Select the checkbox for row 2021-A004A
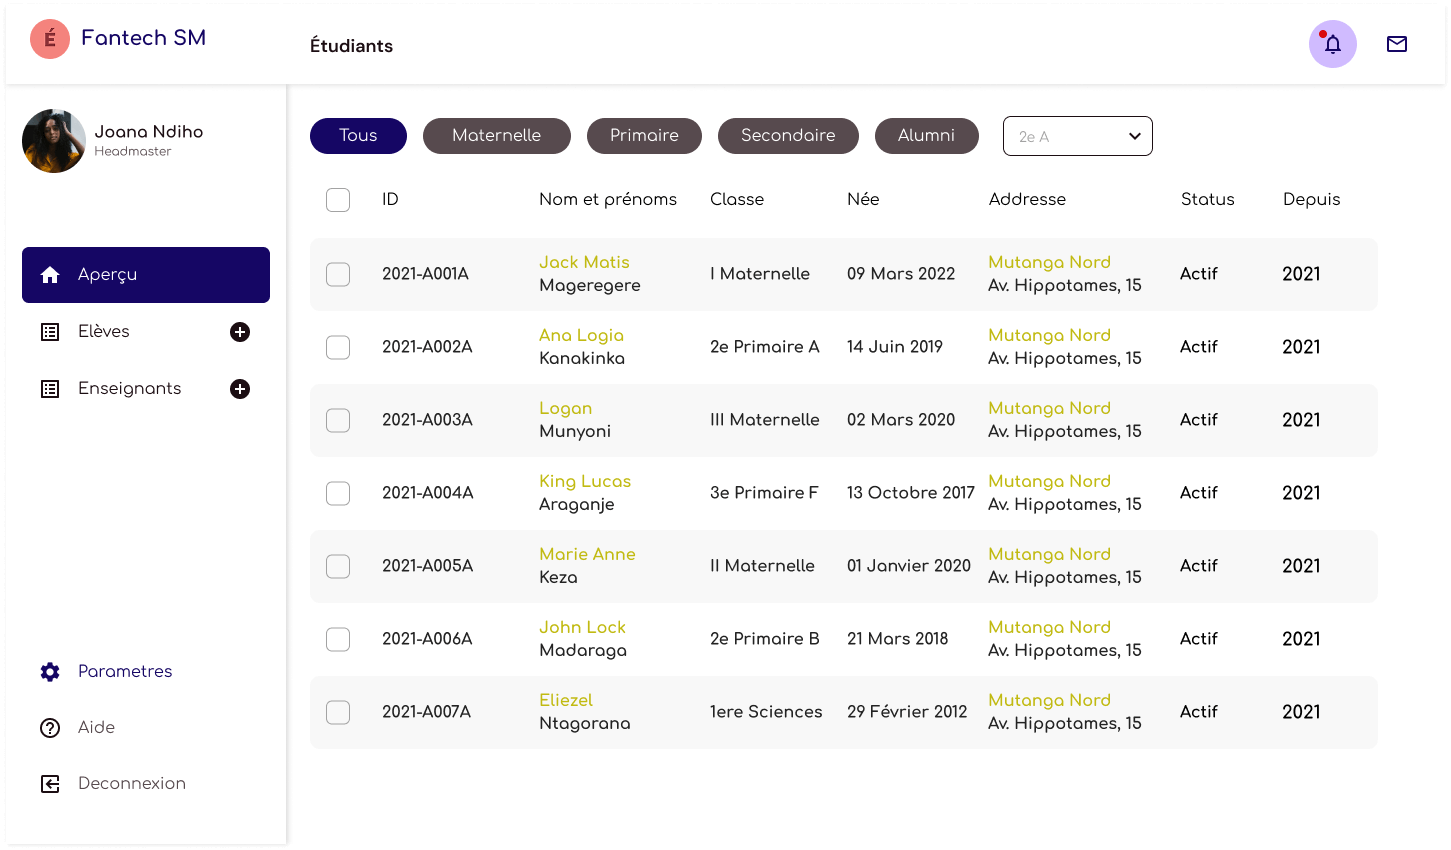 click(338, 493)
